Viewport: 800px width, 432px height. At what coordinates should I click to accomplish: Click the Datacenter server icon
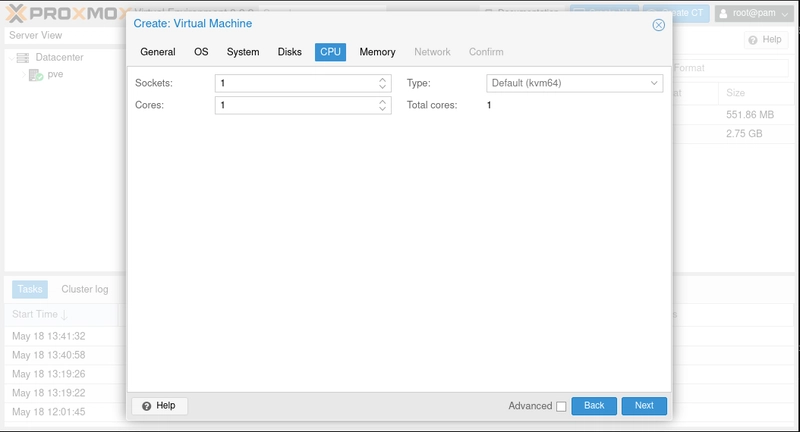tap(23, 58)
